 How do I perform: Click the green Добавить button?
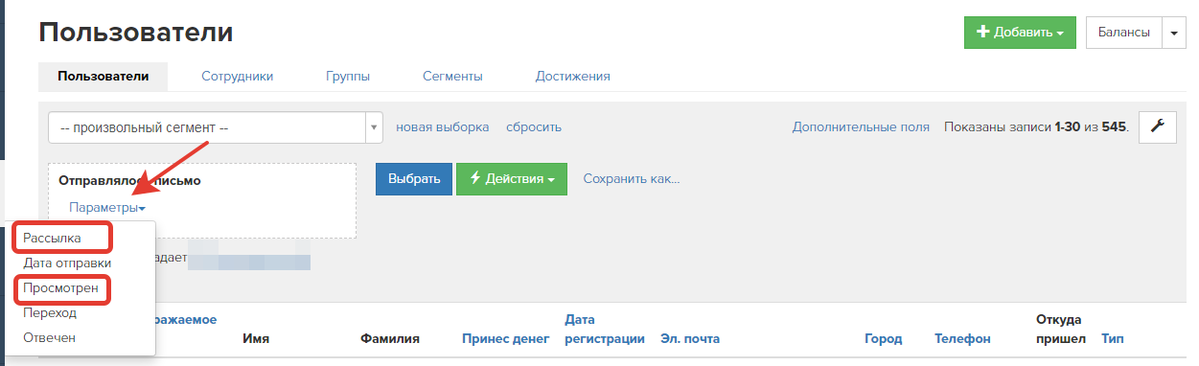click(1019, 33)
